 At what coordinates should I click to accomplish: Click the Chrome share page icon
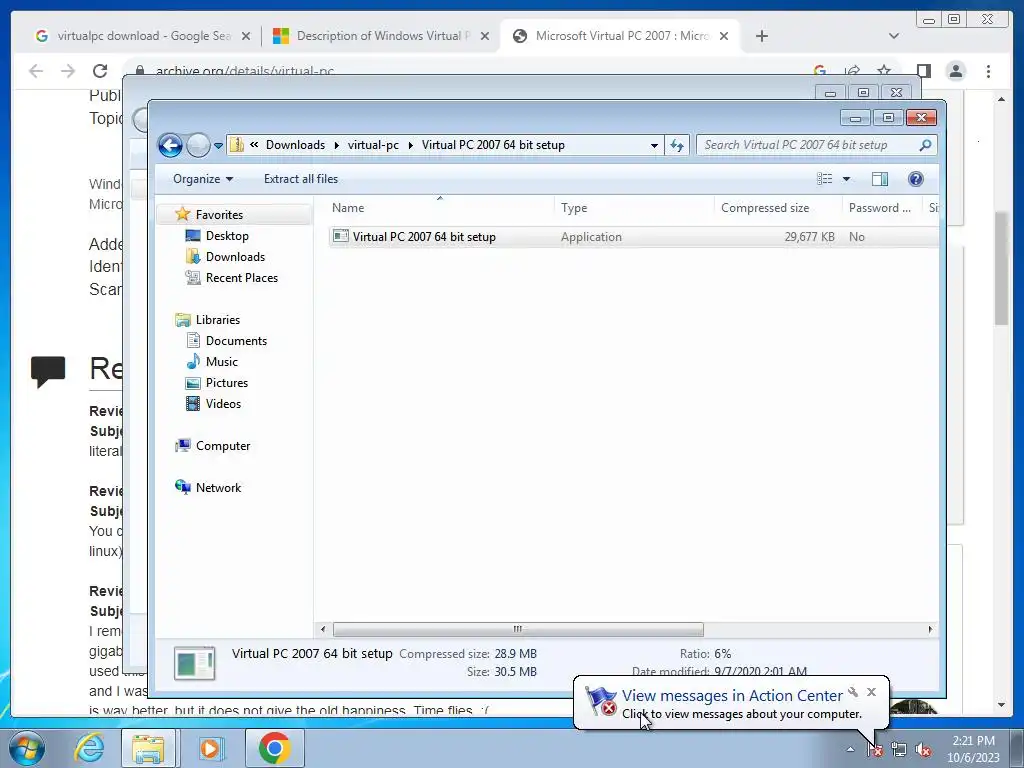click(852, 71)
